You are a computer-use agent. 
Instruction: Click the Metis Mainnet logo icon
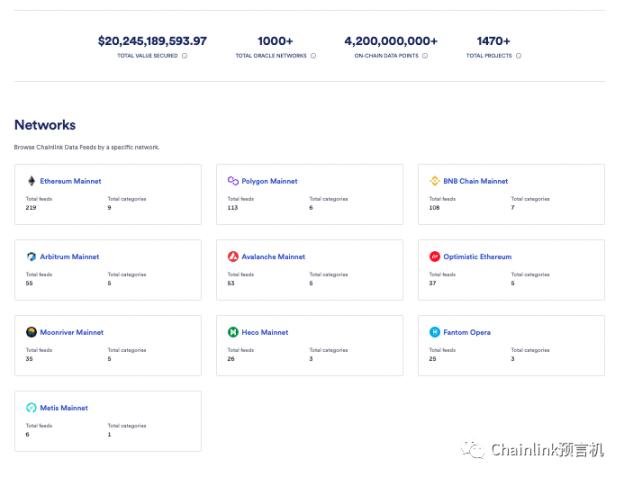tap(31, 408)
